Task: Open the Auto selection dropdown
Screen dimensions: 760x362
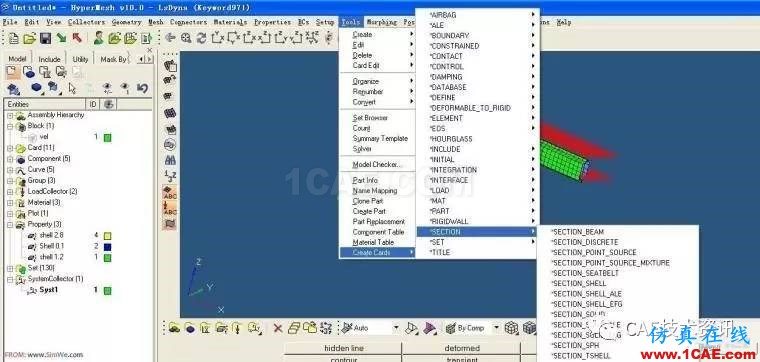Action: [396, 328]
